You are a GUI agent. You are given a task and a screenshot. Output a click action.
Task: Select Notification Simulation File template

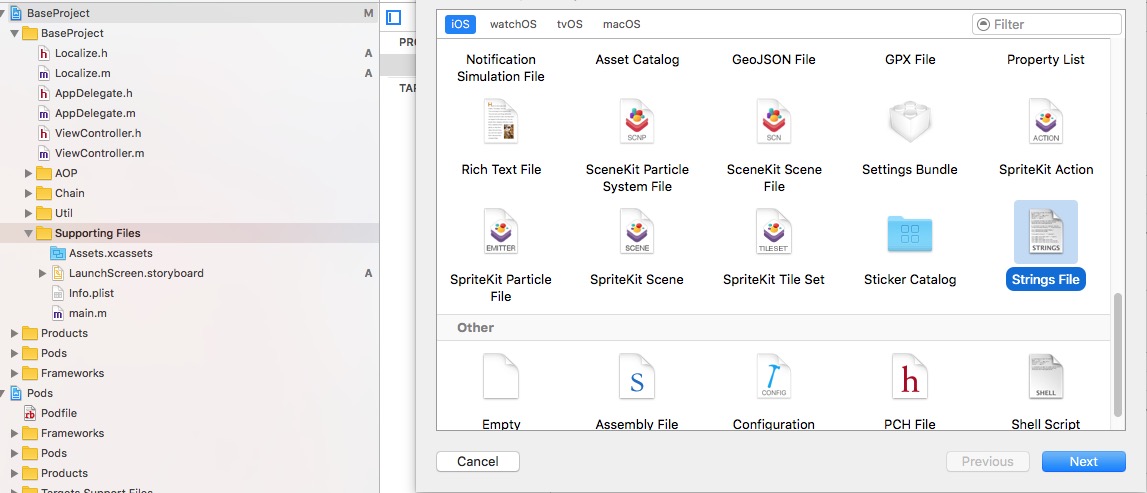pos(501,68)
